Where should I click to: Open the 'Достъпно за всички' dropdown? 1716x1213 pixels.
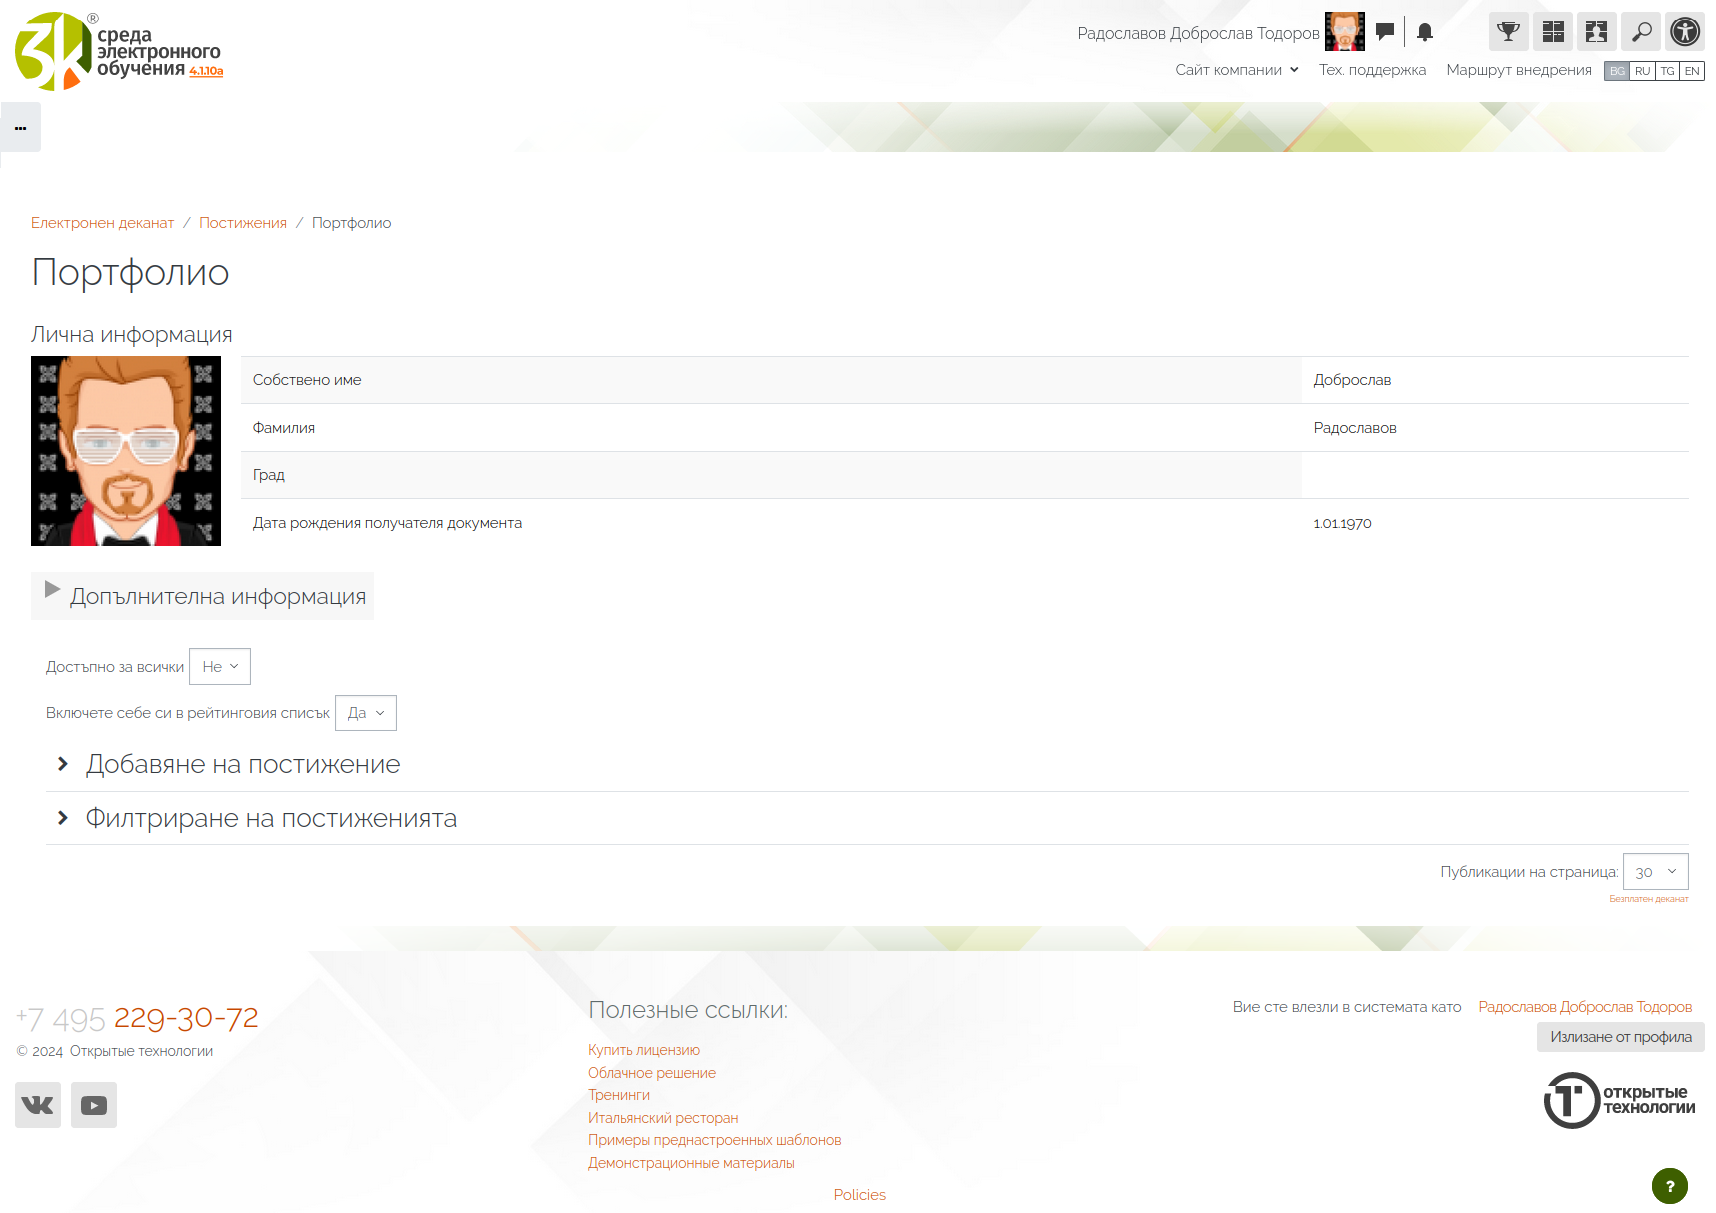220,667
